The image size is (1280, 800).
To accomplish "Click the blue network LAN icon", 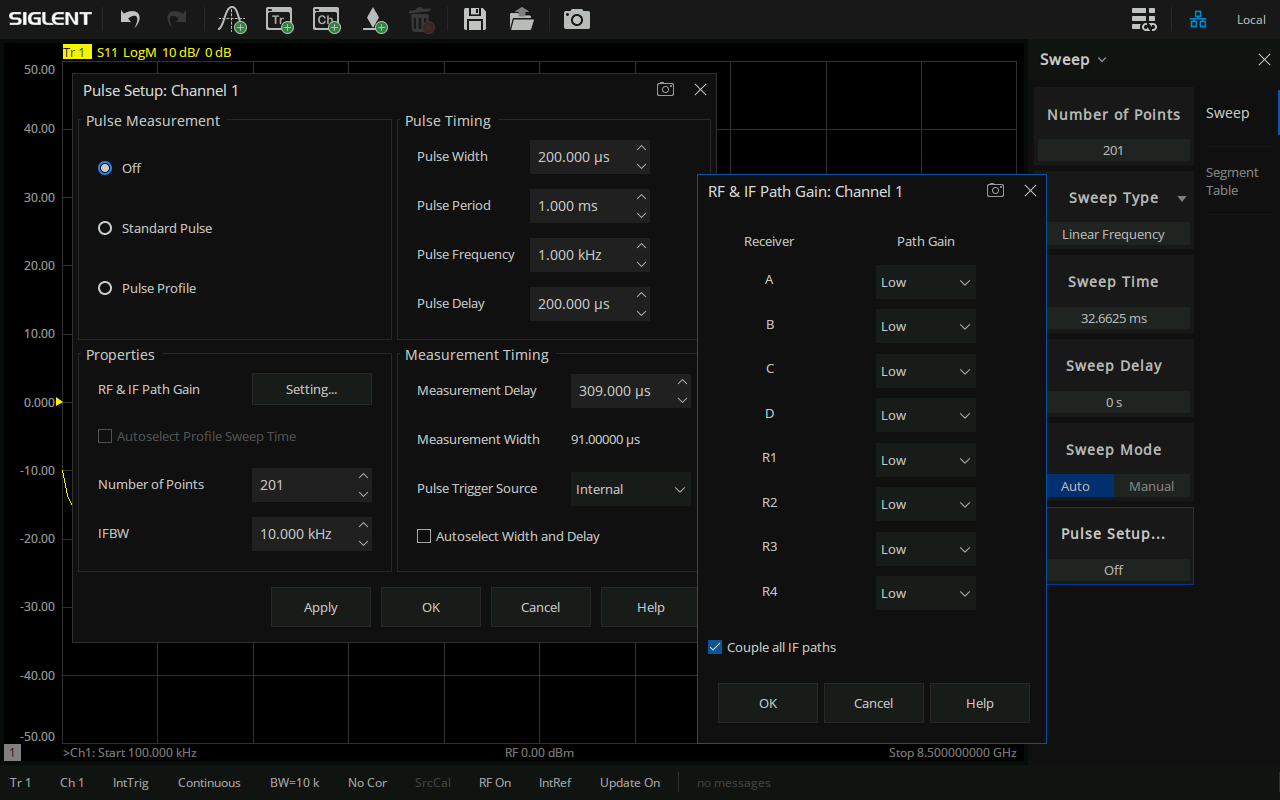I will (1198, 19).
